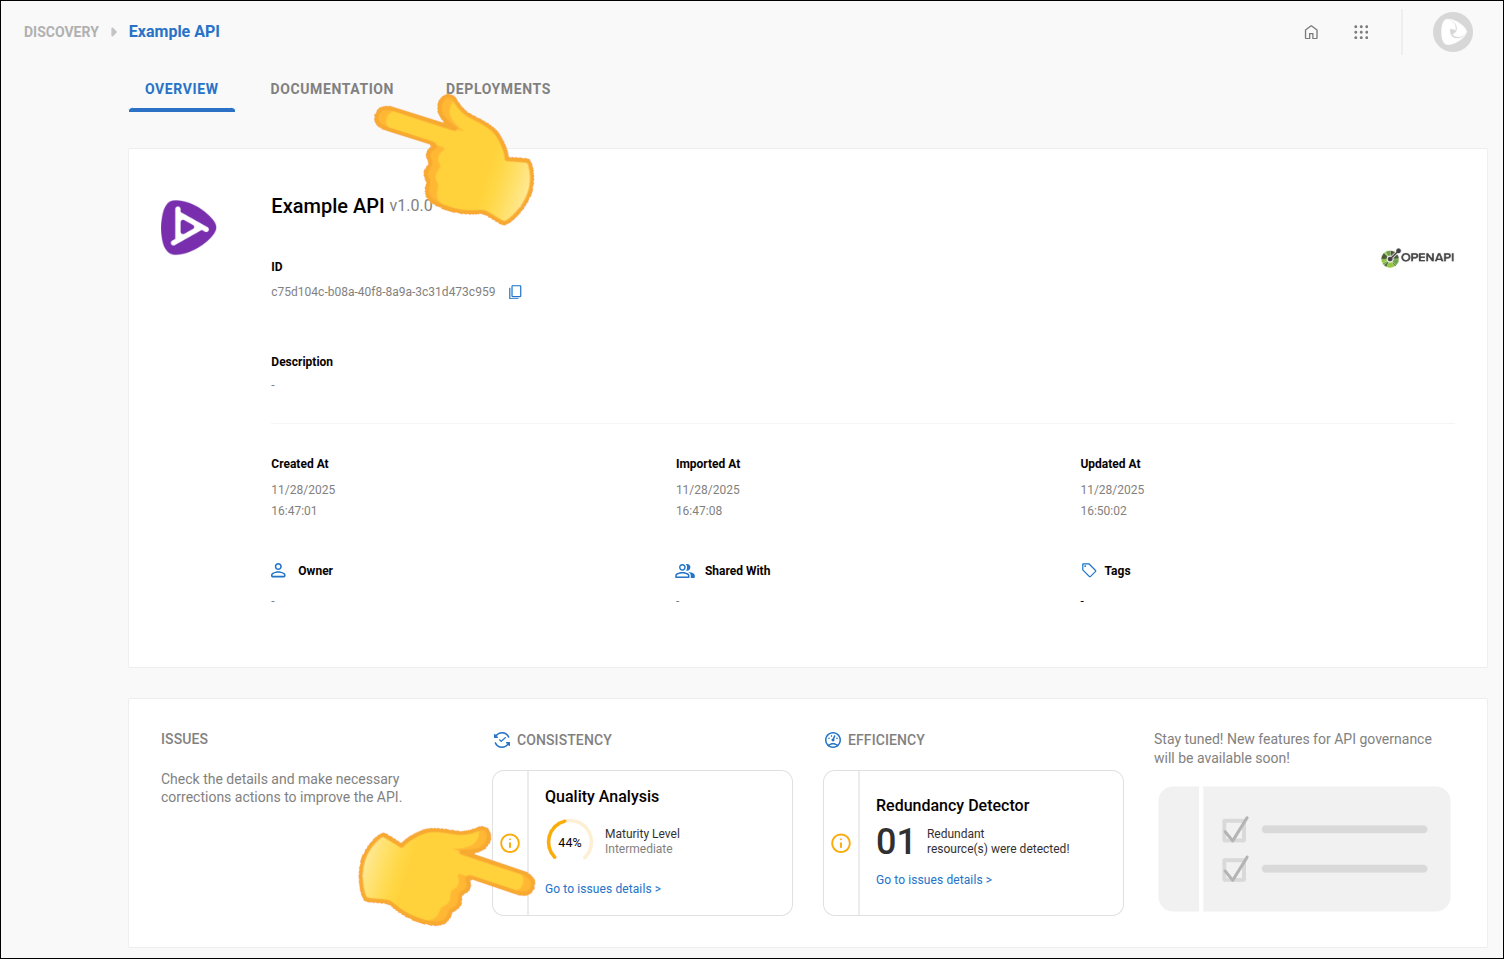Click the Example API purple logo
Image resolution: width=1504 pixels, height=959 pixels.
(188, 227)
